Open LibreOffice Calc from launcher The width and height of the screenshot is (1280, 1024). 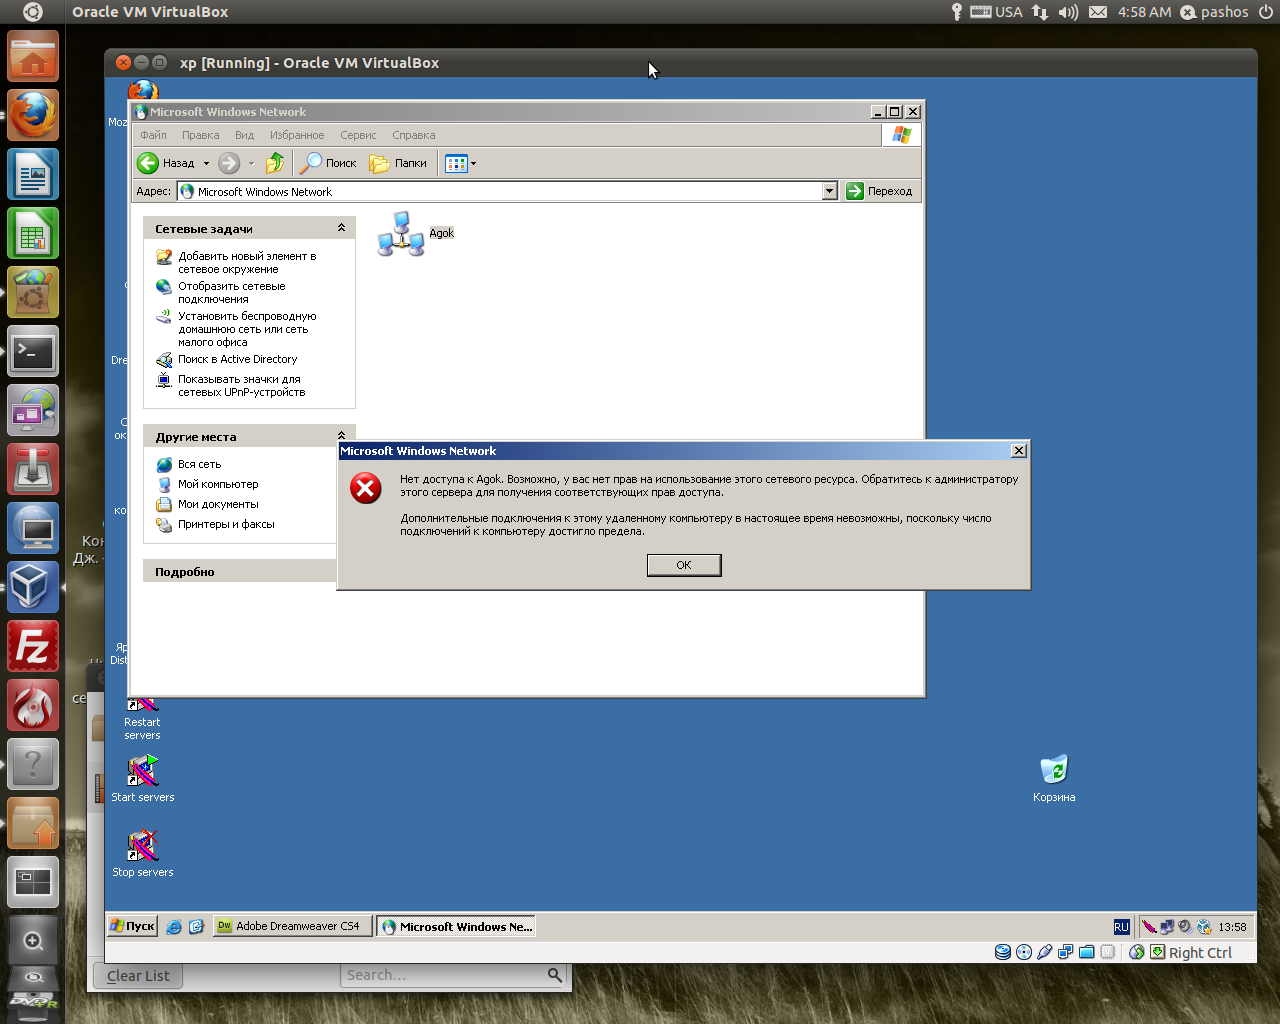[33, 234]
